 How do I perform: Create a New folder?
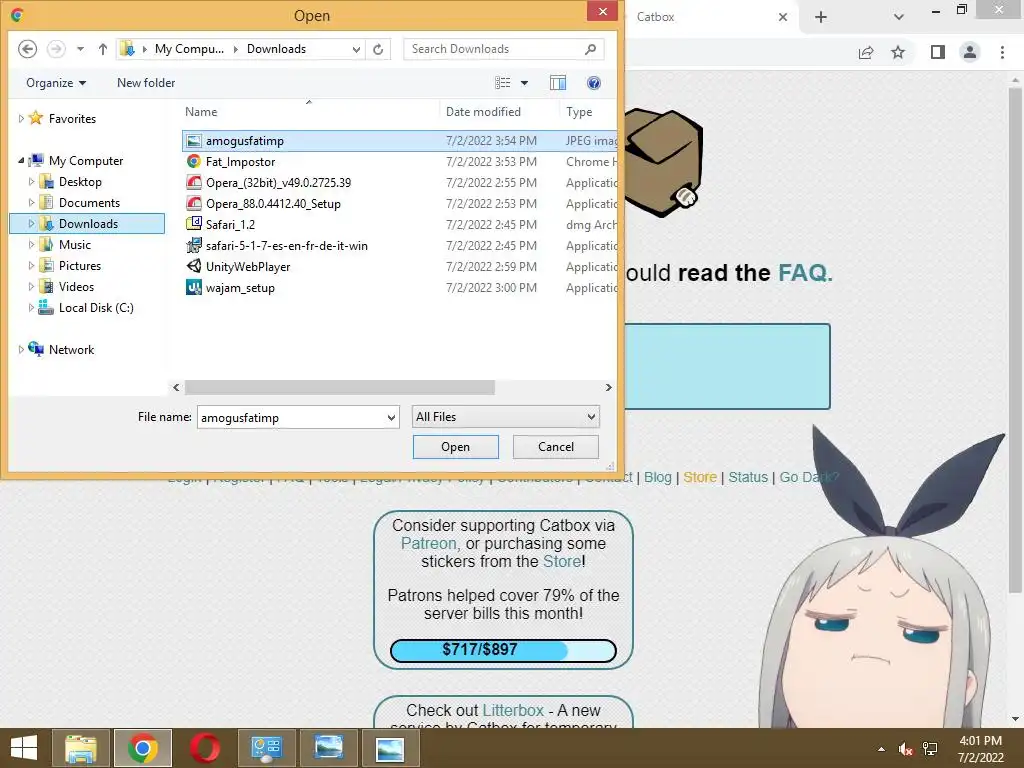146,83
